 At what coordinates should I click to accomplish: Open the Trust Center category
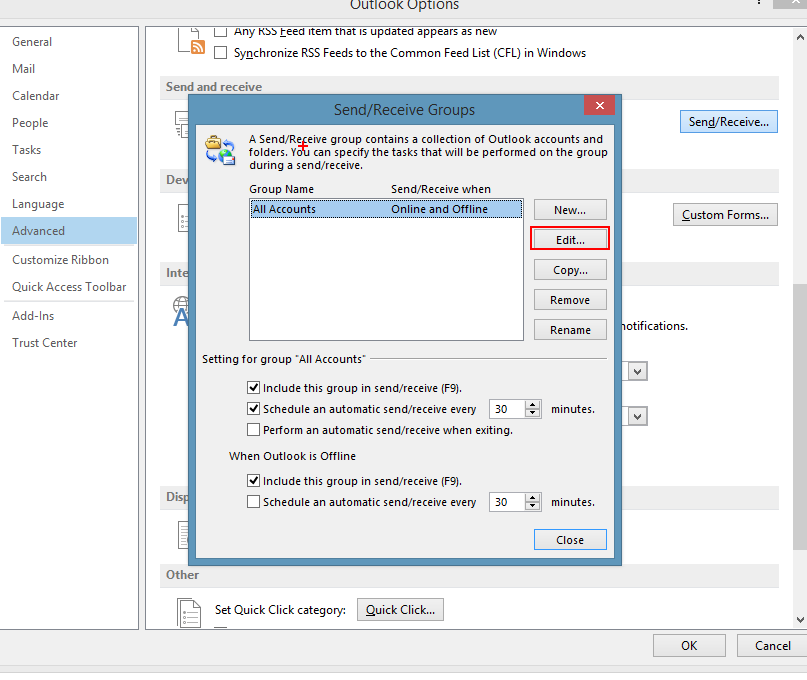tap(69, 343)
